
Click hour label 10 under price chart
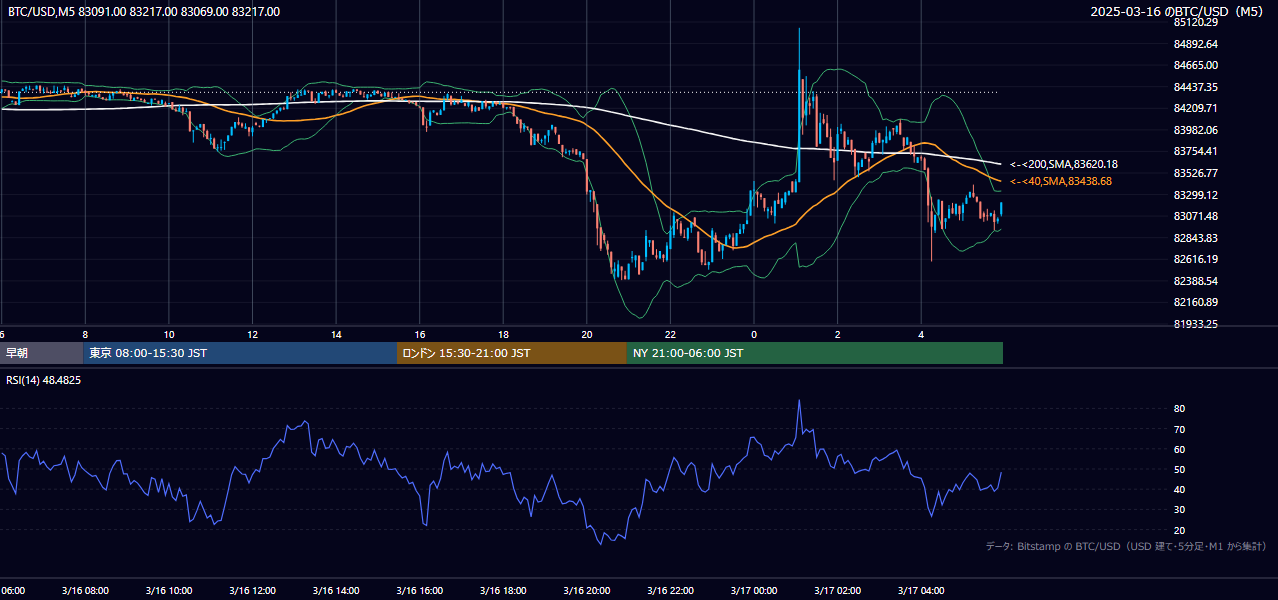click(169, 334)
